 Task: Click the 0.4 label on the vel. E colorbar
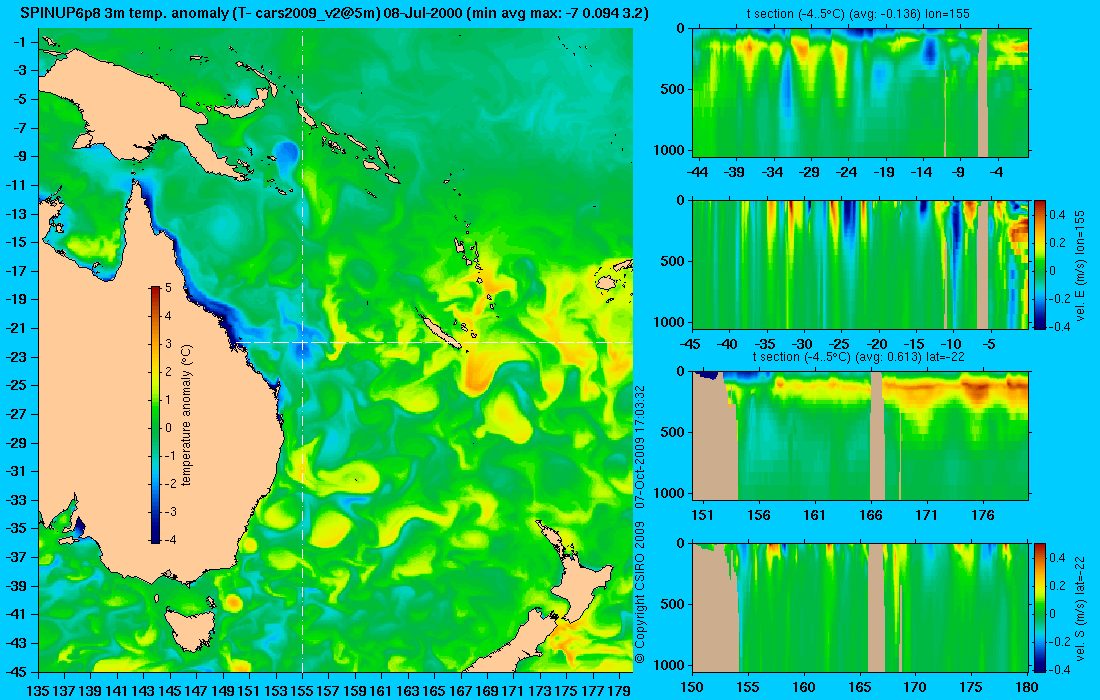[1057, 215]
